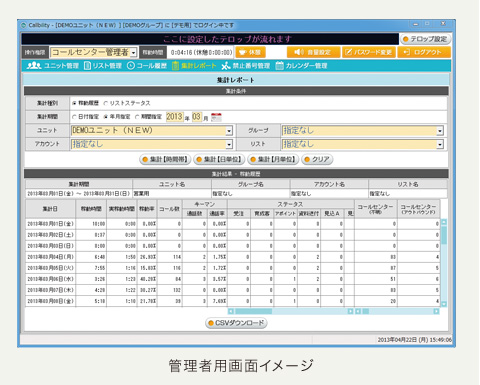Click the CSVダウンロード button

[x=236, y=323]
